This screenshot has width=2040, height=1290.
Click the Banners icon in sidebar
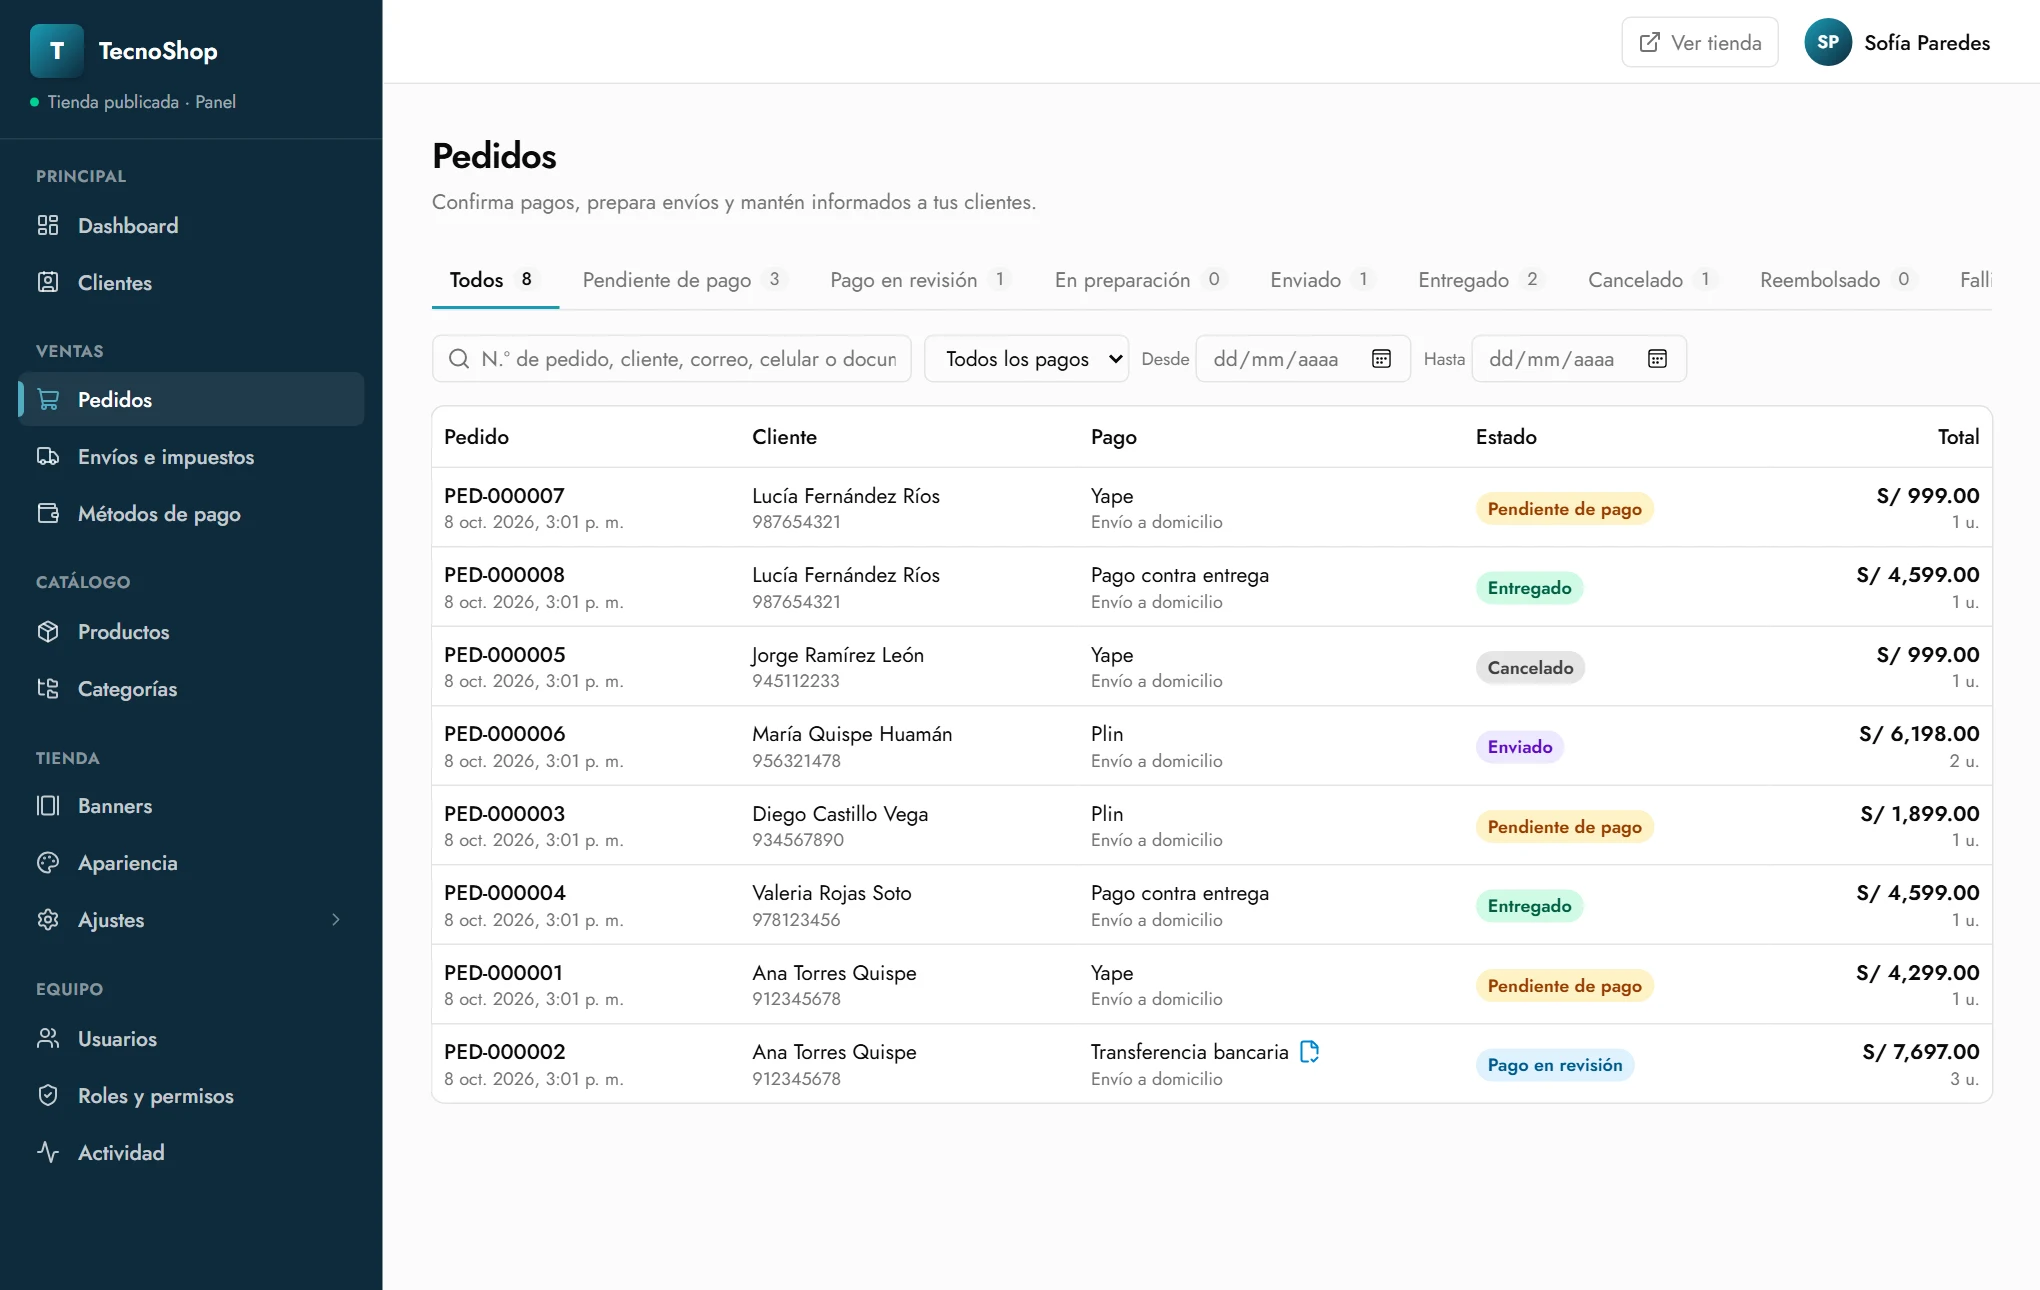(48, 805)
